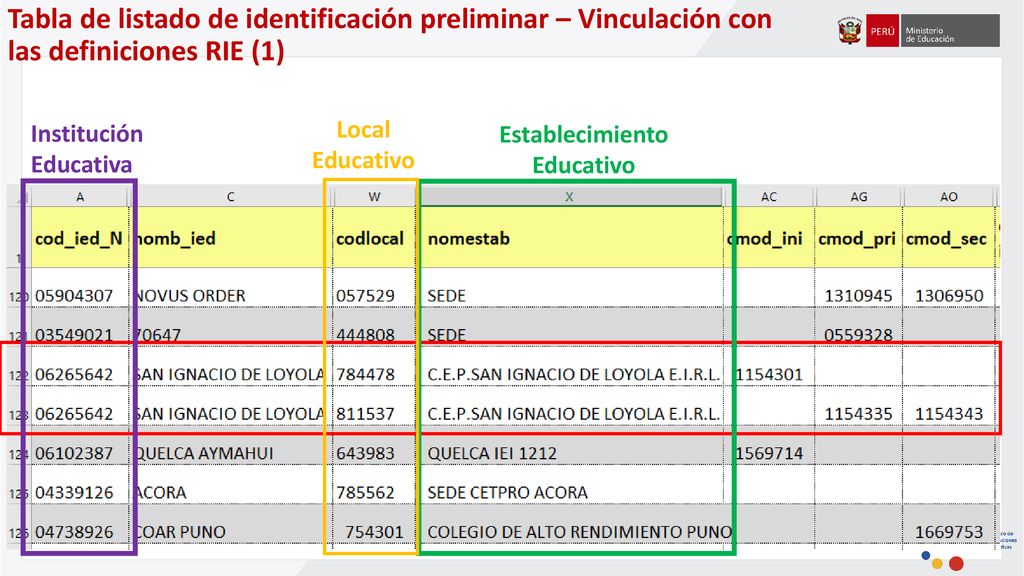Click the Peru coat of arms emblem

850,31
